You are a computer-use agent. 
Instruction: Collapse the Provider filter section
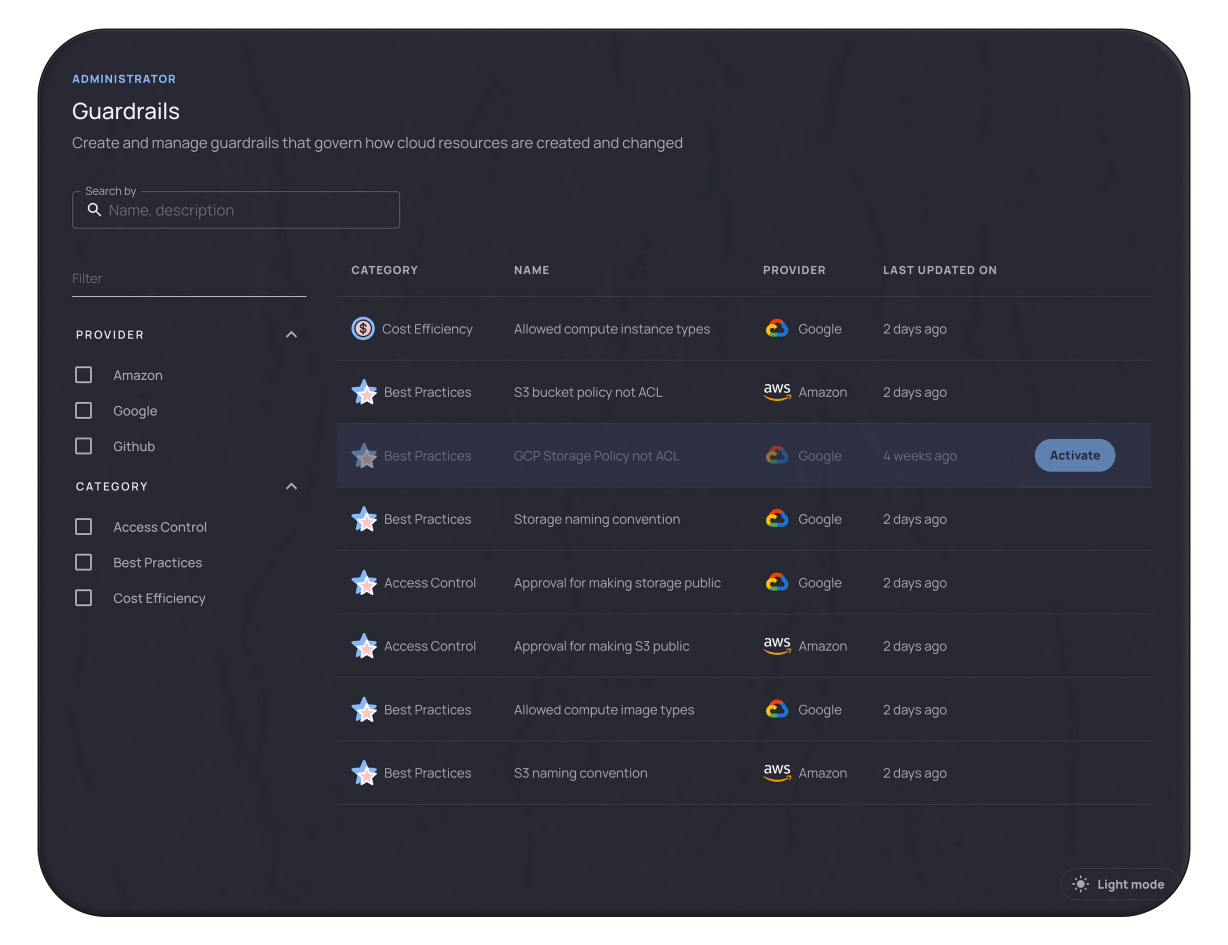(x=291, y=335)
